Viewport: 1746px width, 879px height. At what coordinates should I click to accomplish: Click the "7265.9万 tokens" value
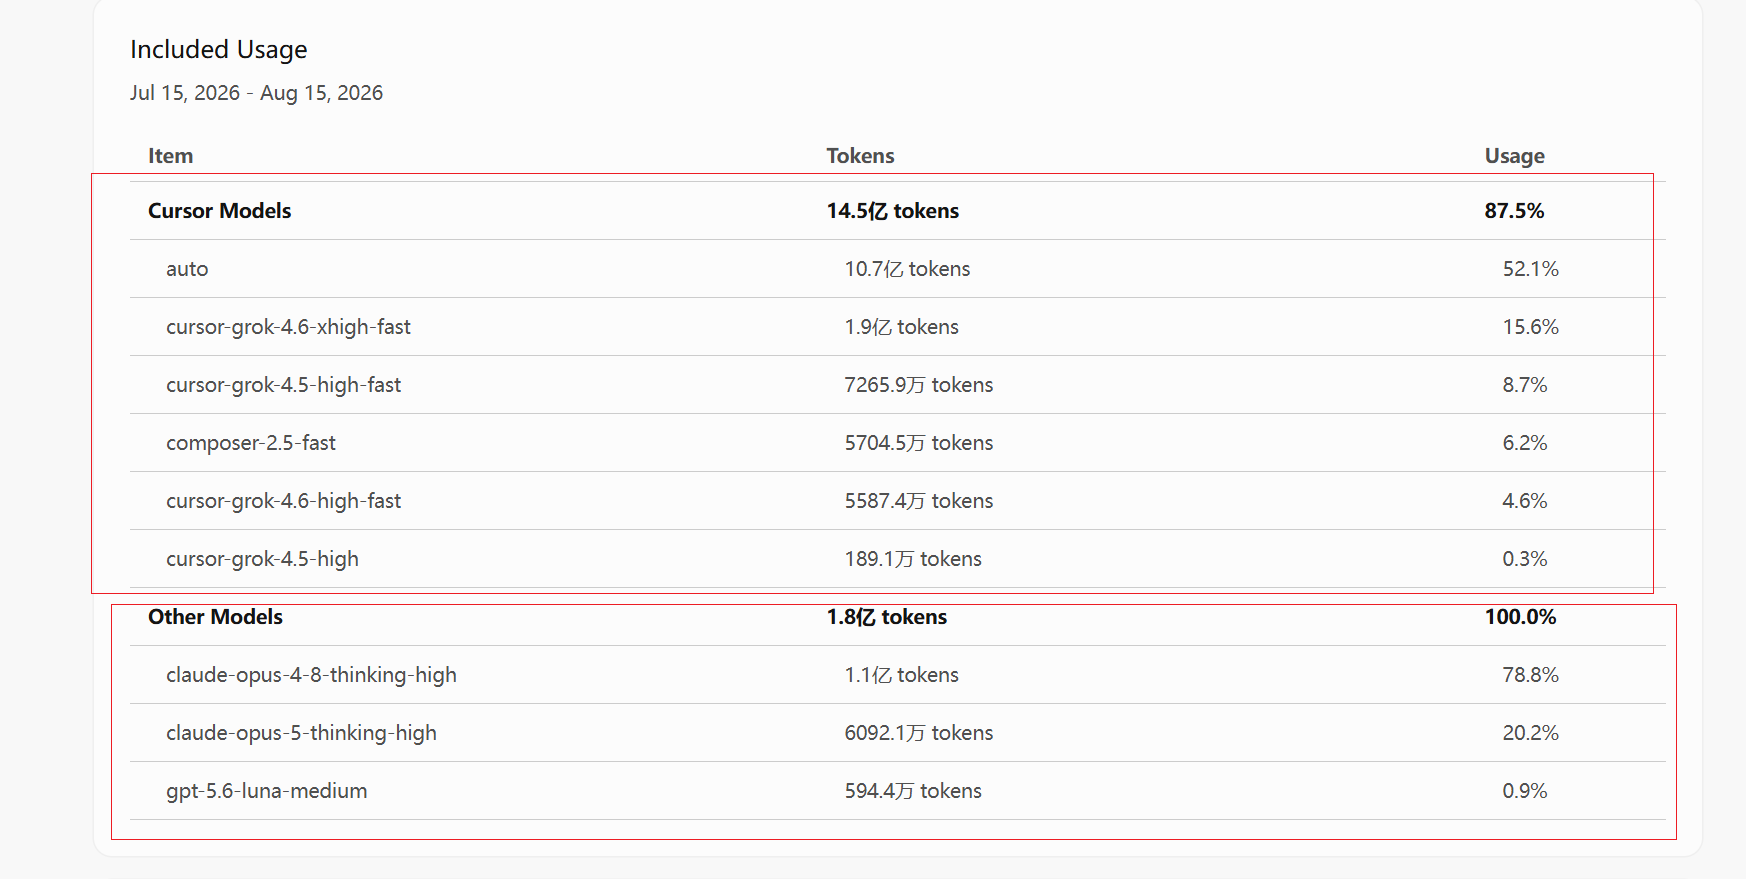(x=919, y=385)
